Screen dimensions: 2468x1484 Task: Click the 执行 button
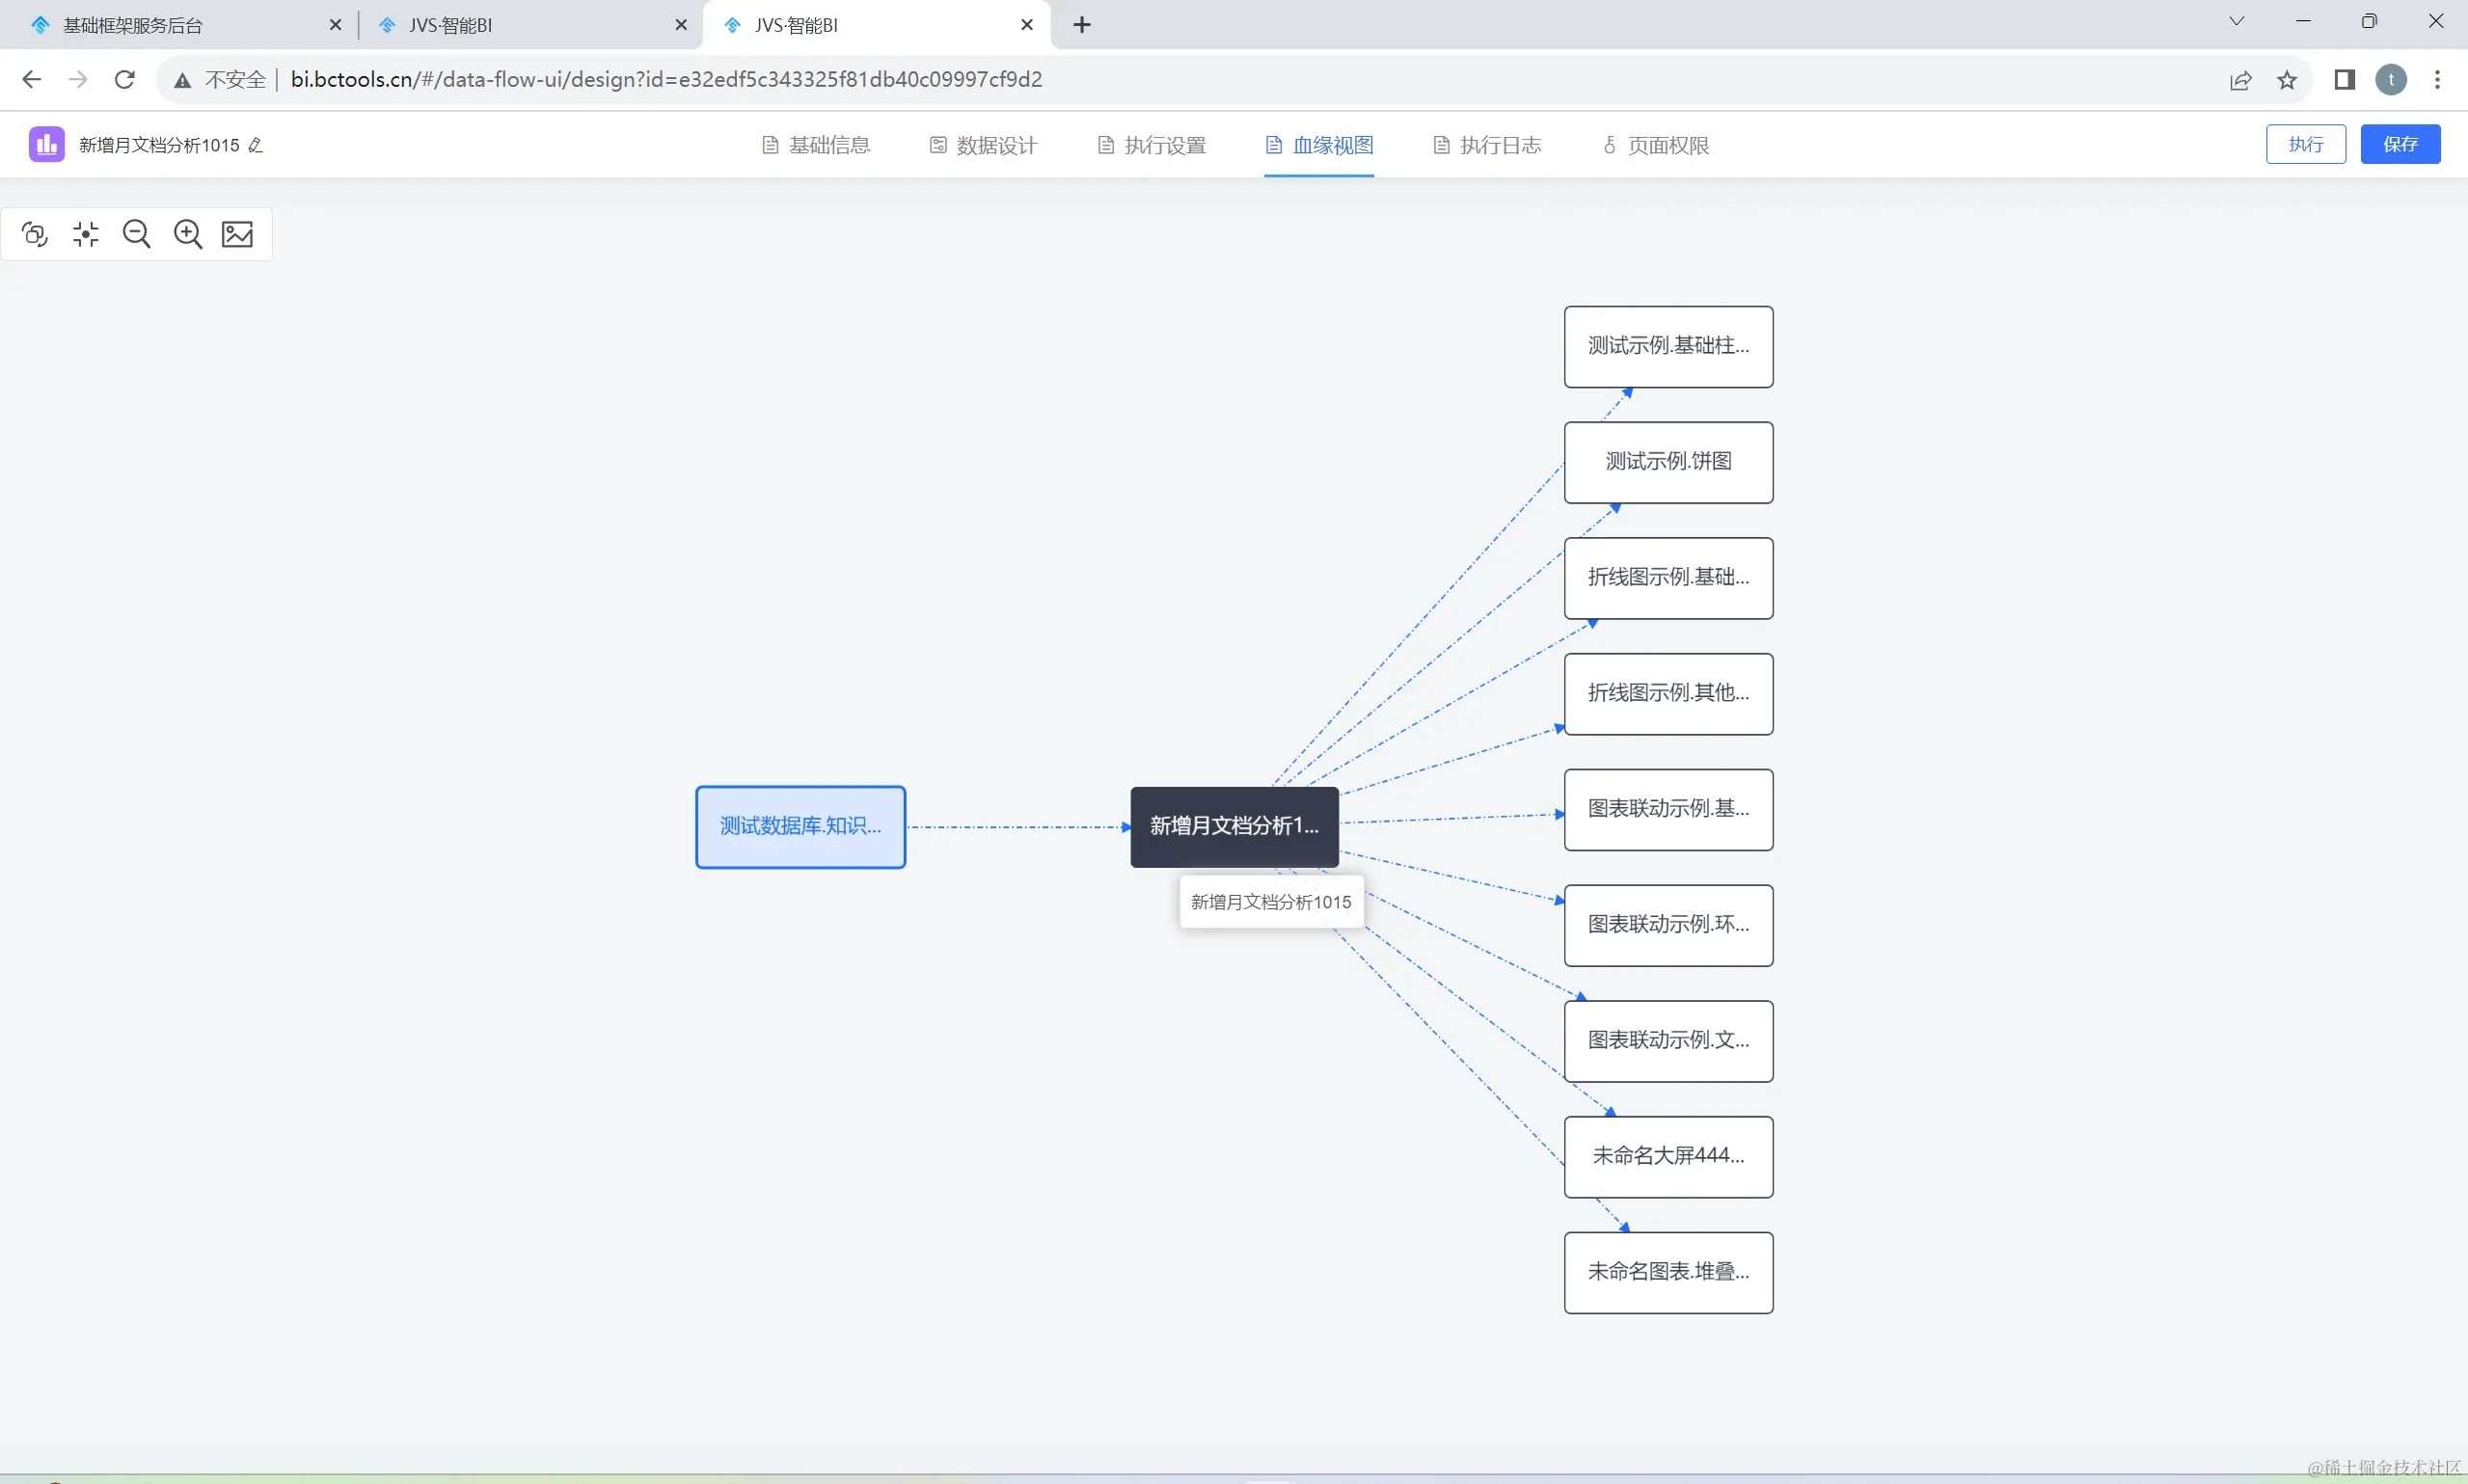tap(2305, 144)
